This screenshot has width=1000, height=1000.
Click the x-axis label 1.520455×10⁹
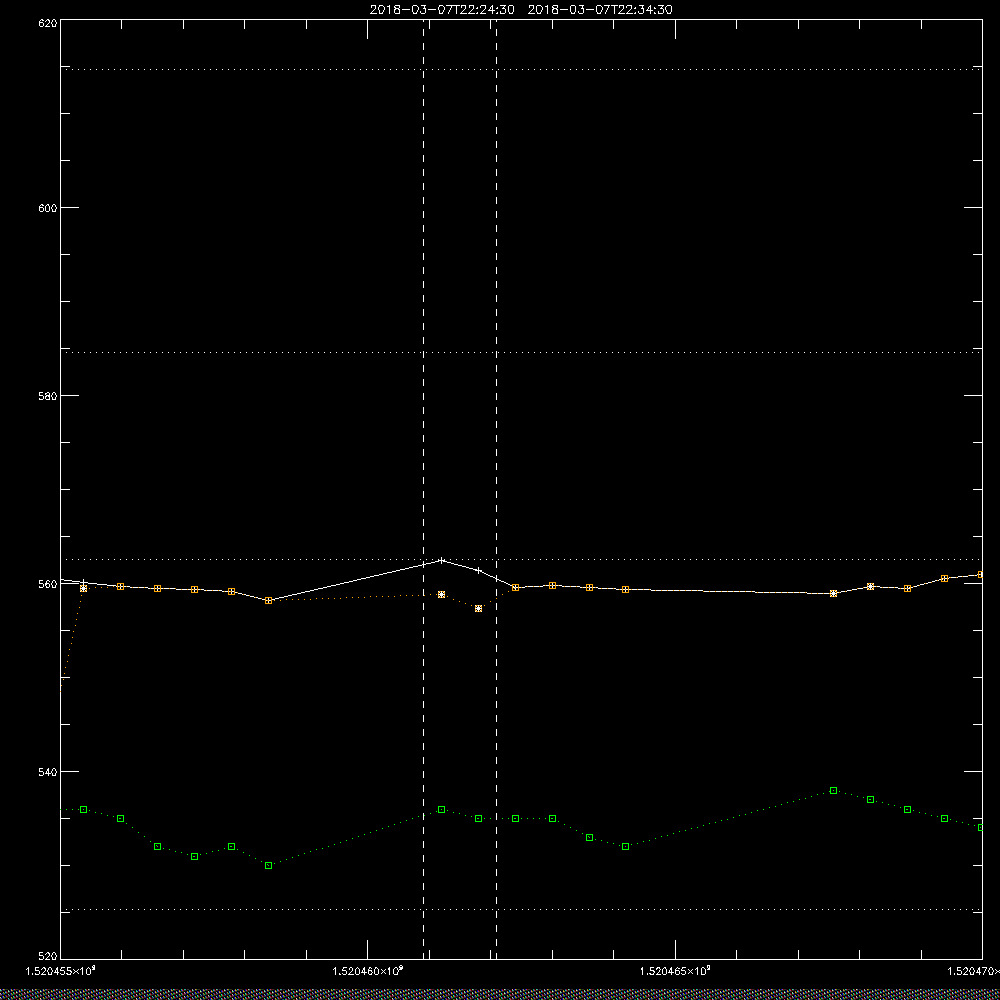pyautogui.click(x=61, y=972)
